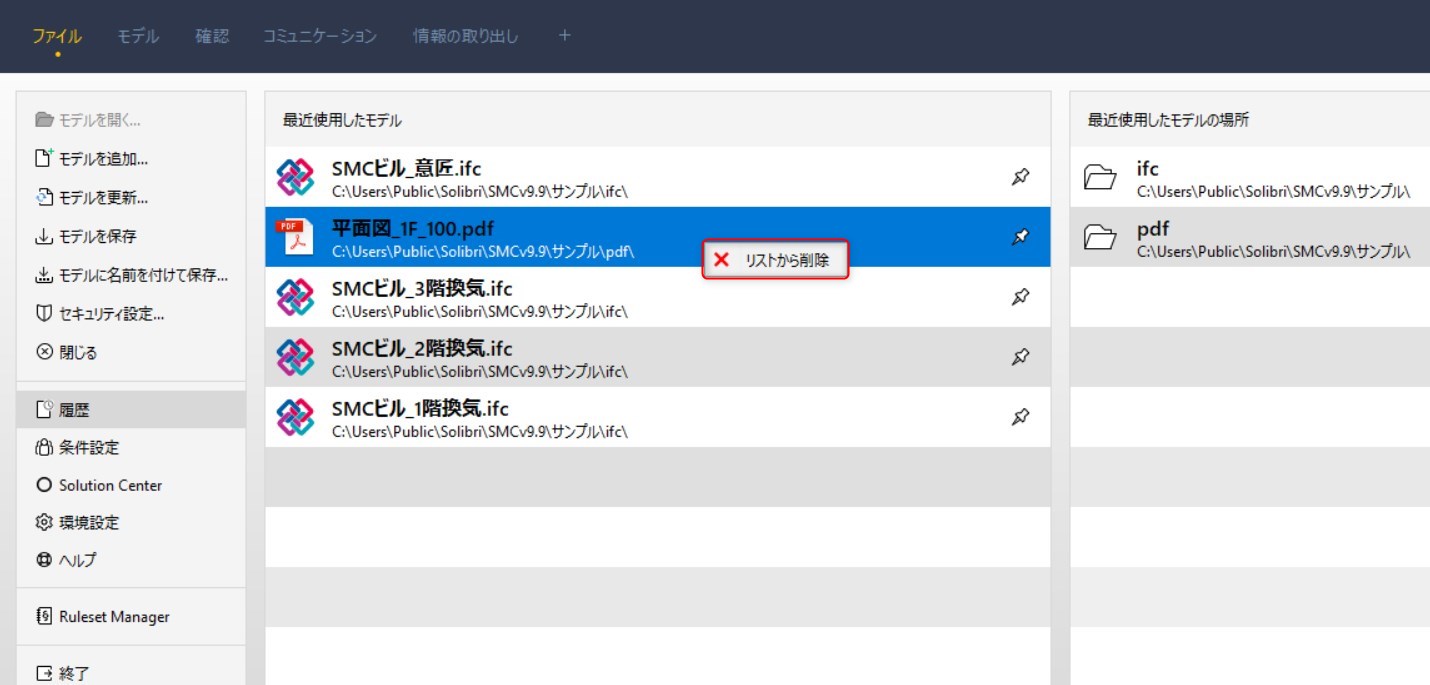Switch to the 確認 tab

tap(212, 37)
